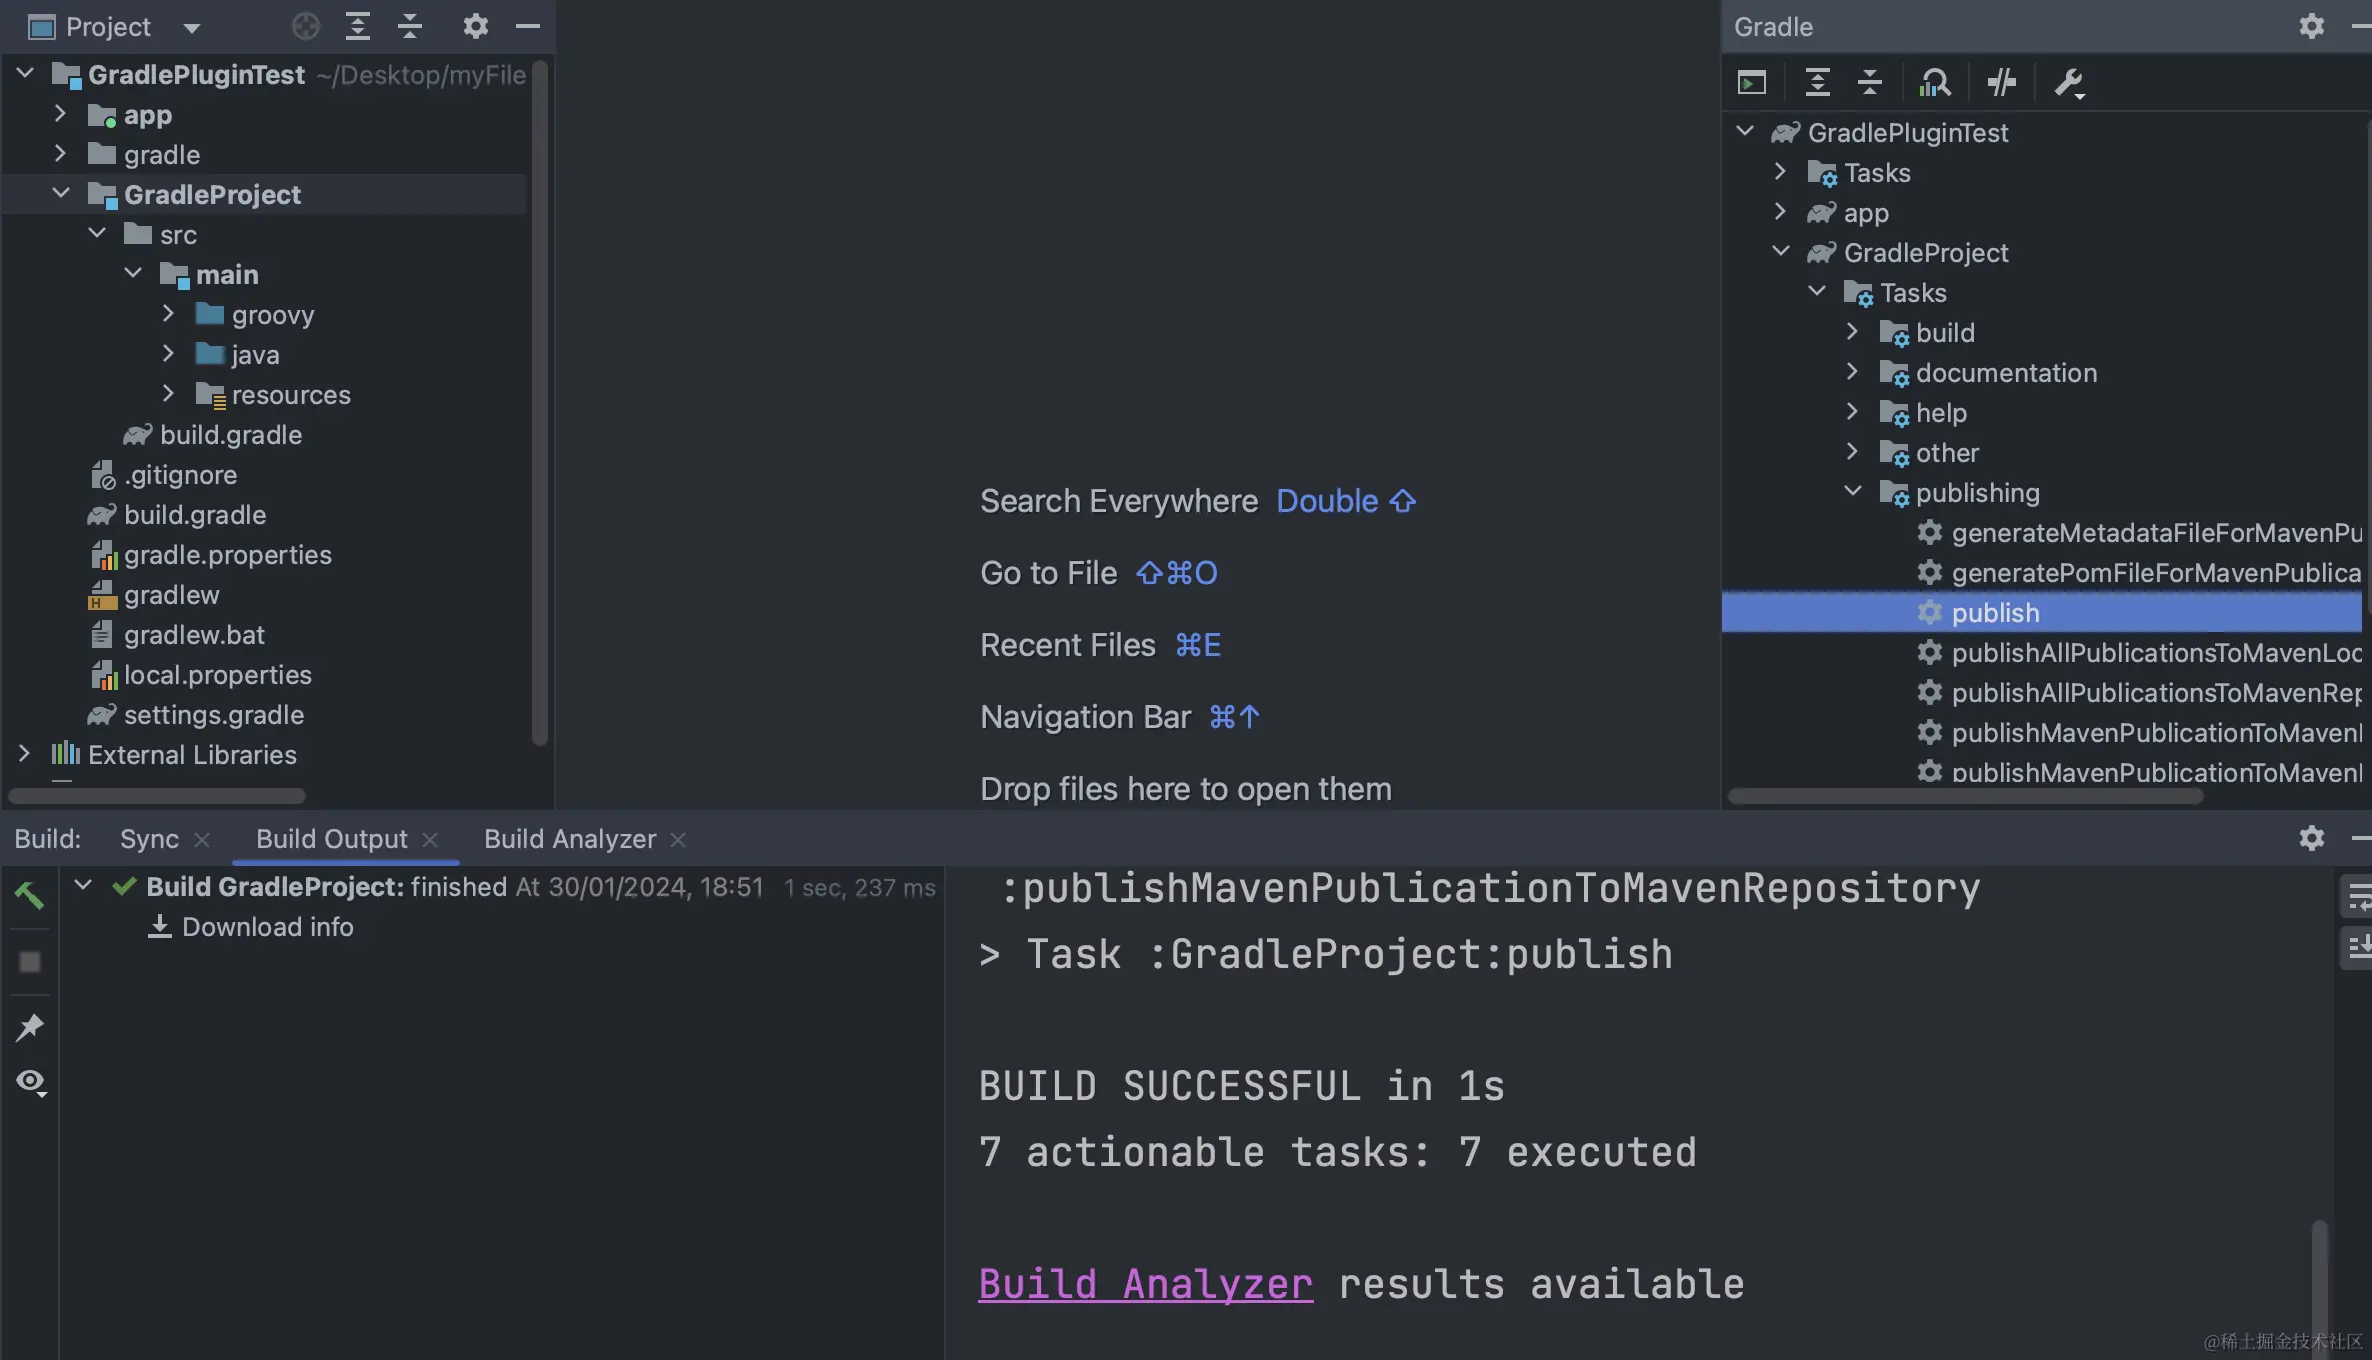Toggle the eye view options icon

click(30, 1082)
